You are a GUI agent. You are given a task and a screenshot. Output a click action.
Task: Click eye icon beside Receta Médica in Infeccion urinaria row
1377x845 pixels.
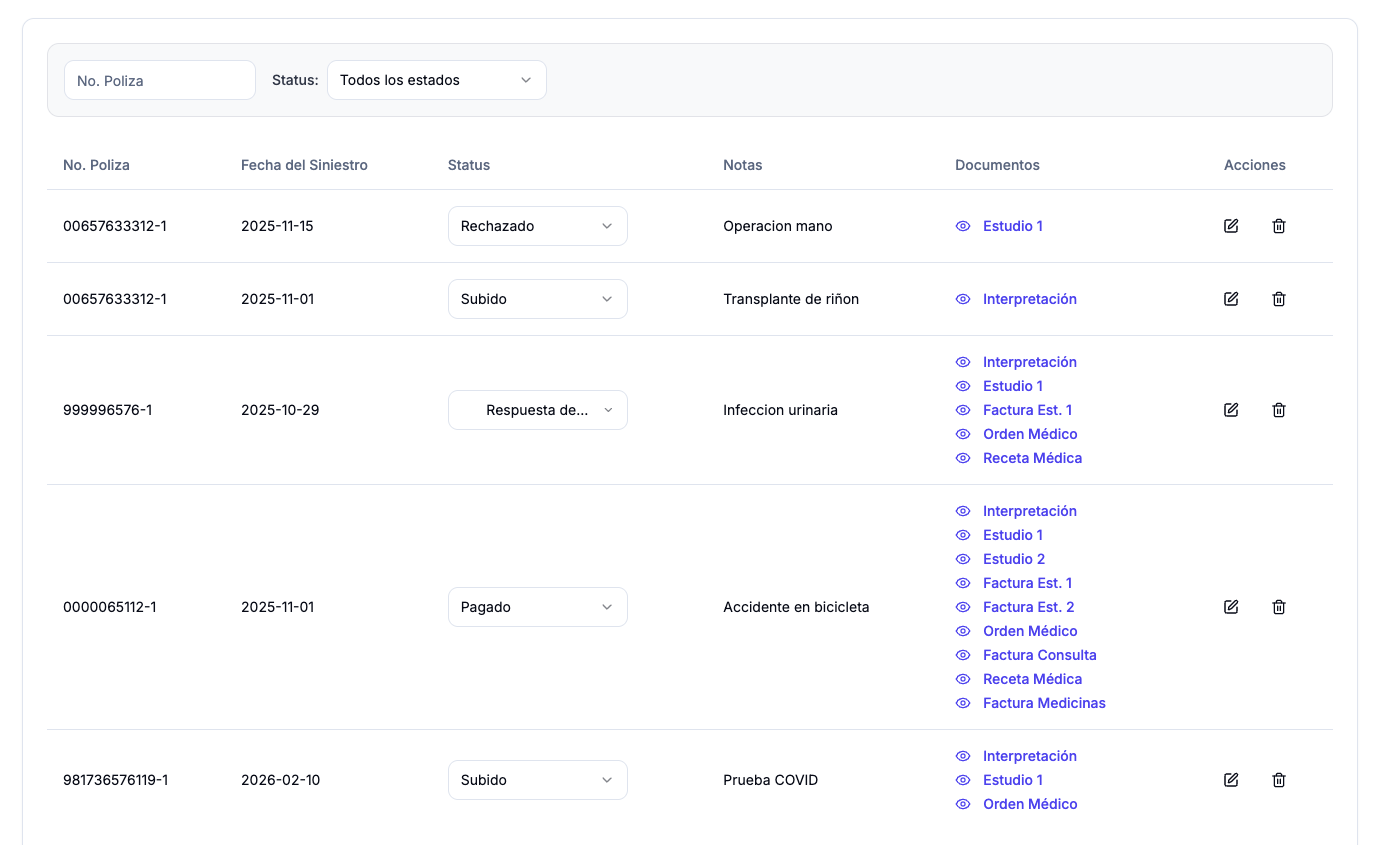click(x=963, y=458)
